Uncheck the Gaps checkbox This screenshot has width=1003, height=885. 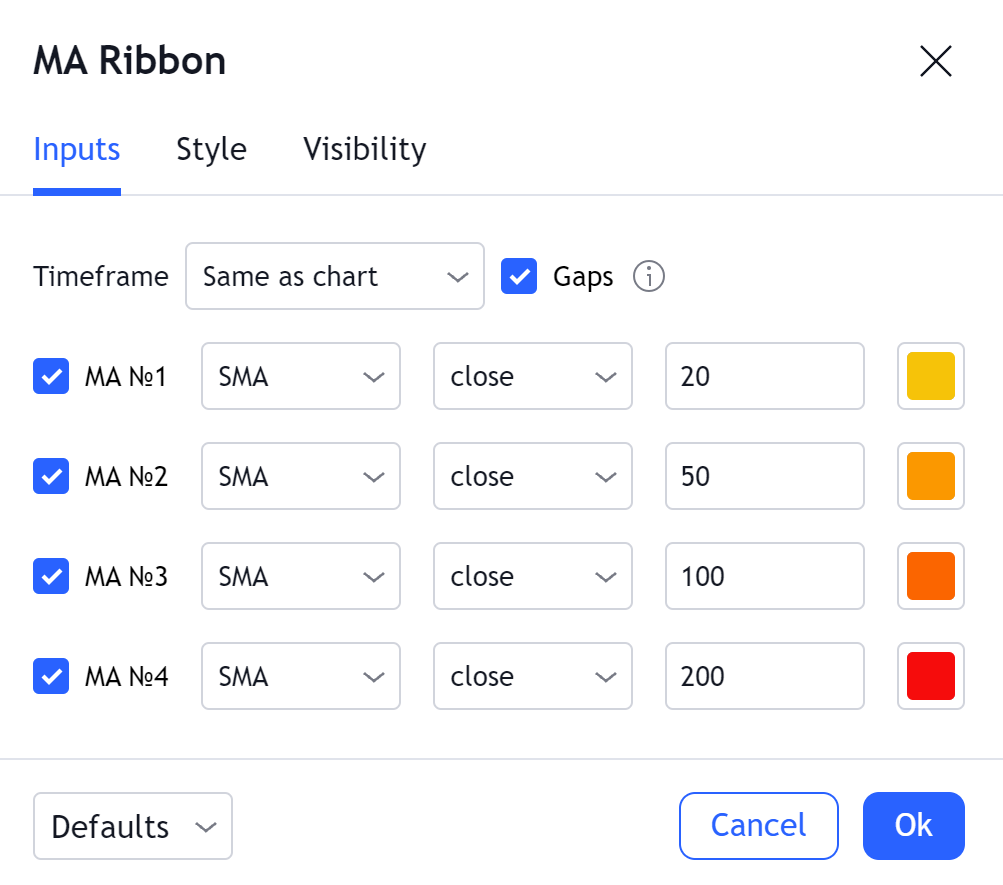pyautogui.click(x=519, y=276)
